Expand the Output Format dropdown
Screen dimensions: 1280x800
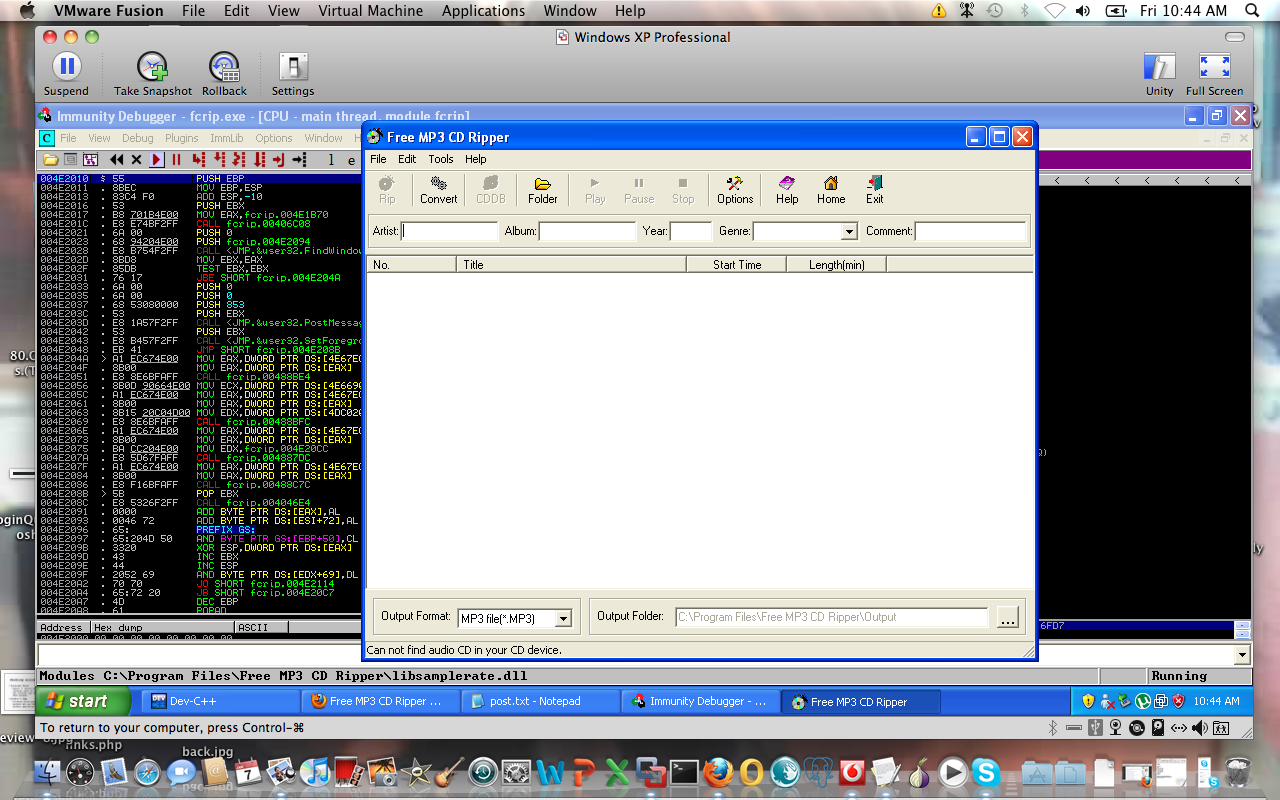[563, 619]
